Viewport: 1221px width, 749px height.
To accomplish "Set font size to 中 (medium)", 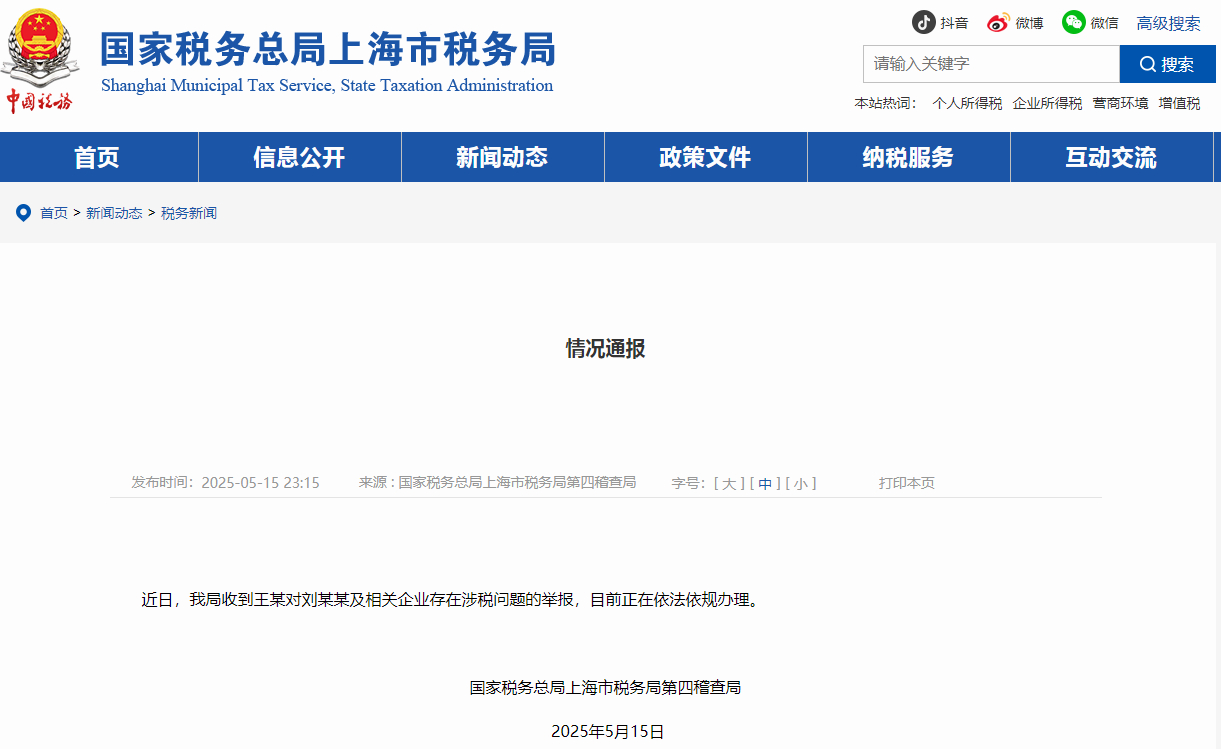I will coord(765,483).
